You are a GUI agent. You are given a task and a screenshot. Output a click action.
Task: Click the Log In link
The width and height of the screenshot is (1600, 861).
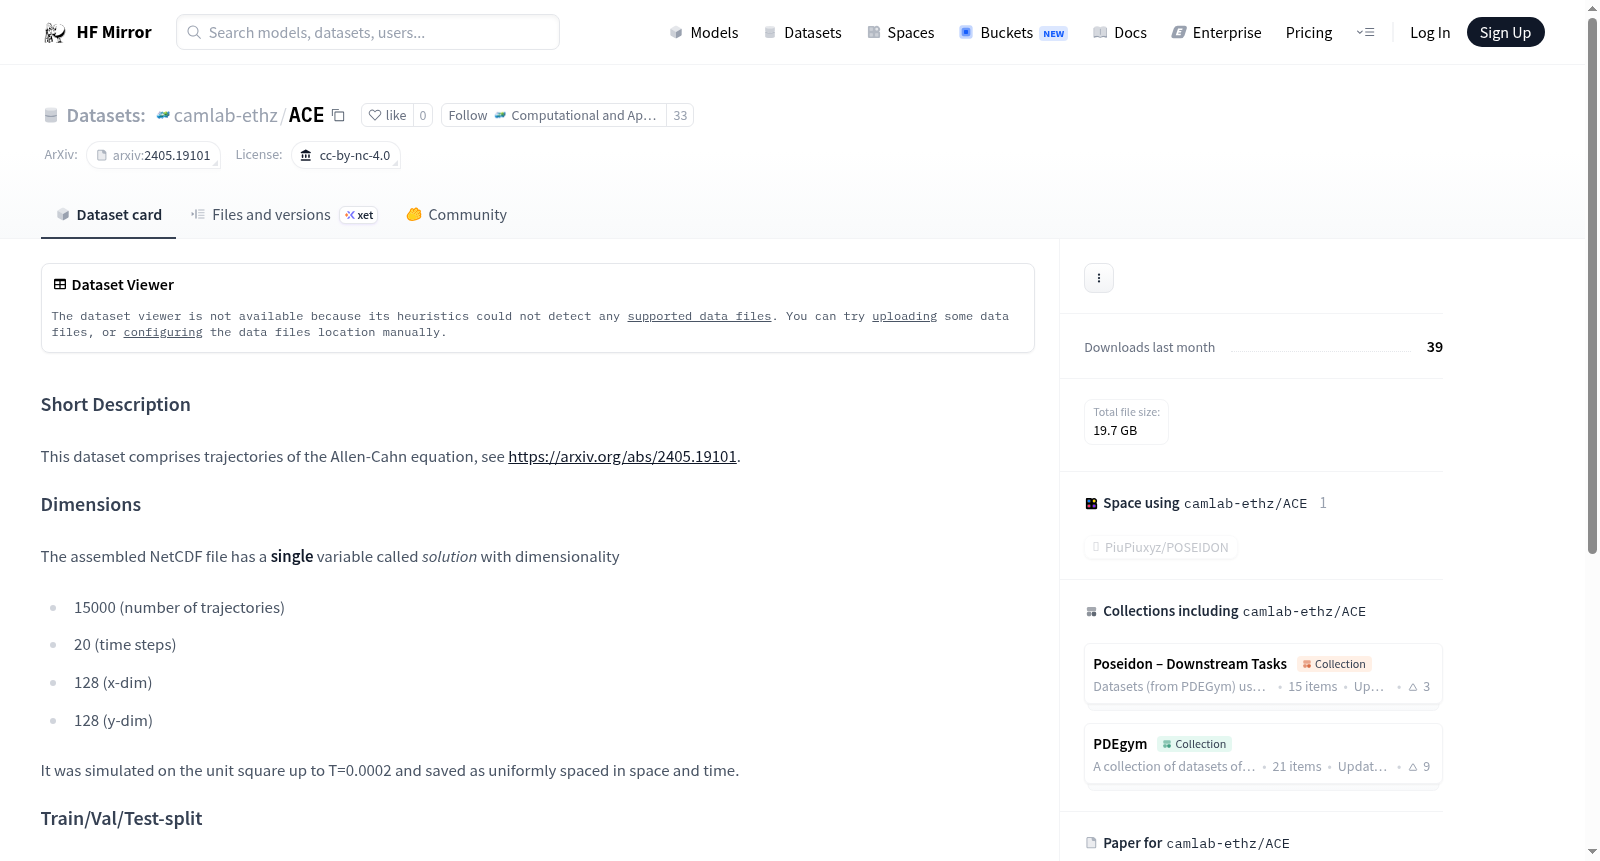point(1430,33)
